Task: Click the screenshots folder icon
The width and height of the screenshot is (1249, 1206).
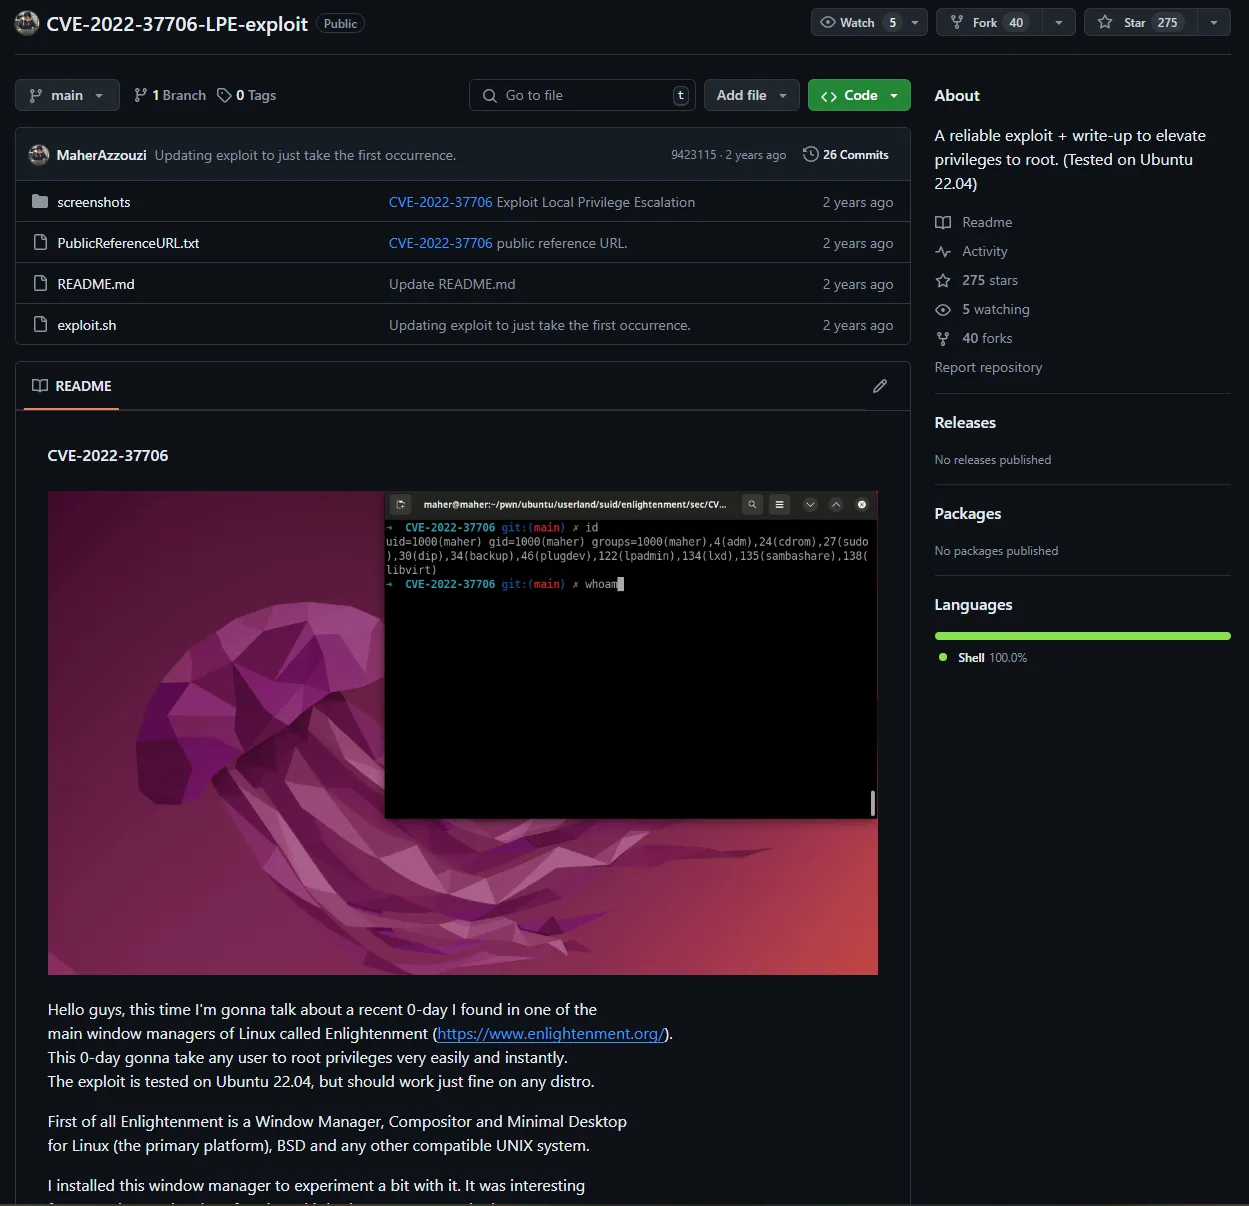Action: coord(40,202)
